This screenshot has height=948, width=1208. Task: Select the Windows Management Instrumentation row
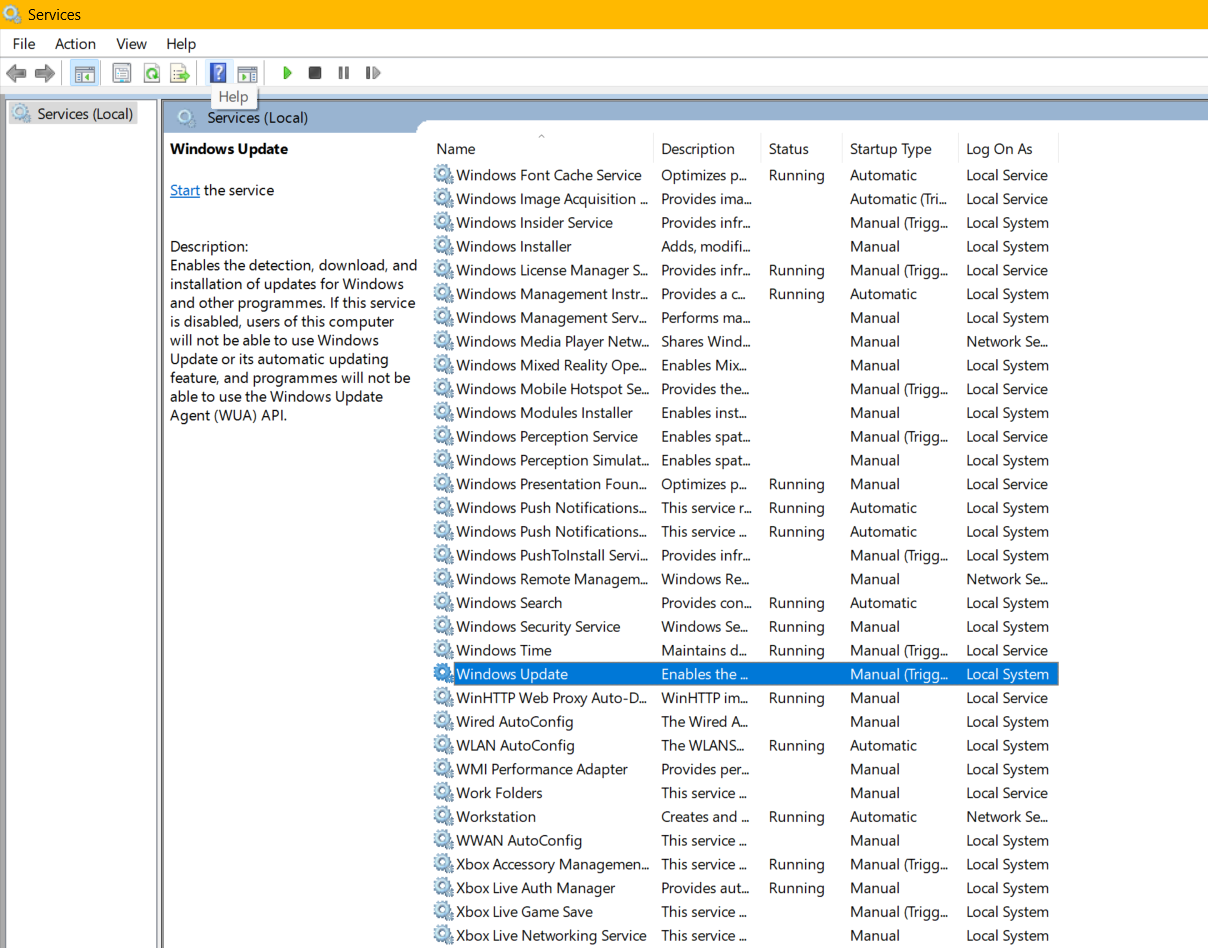[745, 294]
